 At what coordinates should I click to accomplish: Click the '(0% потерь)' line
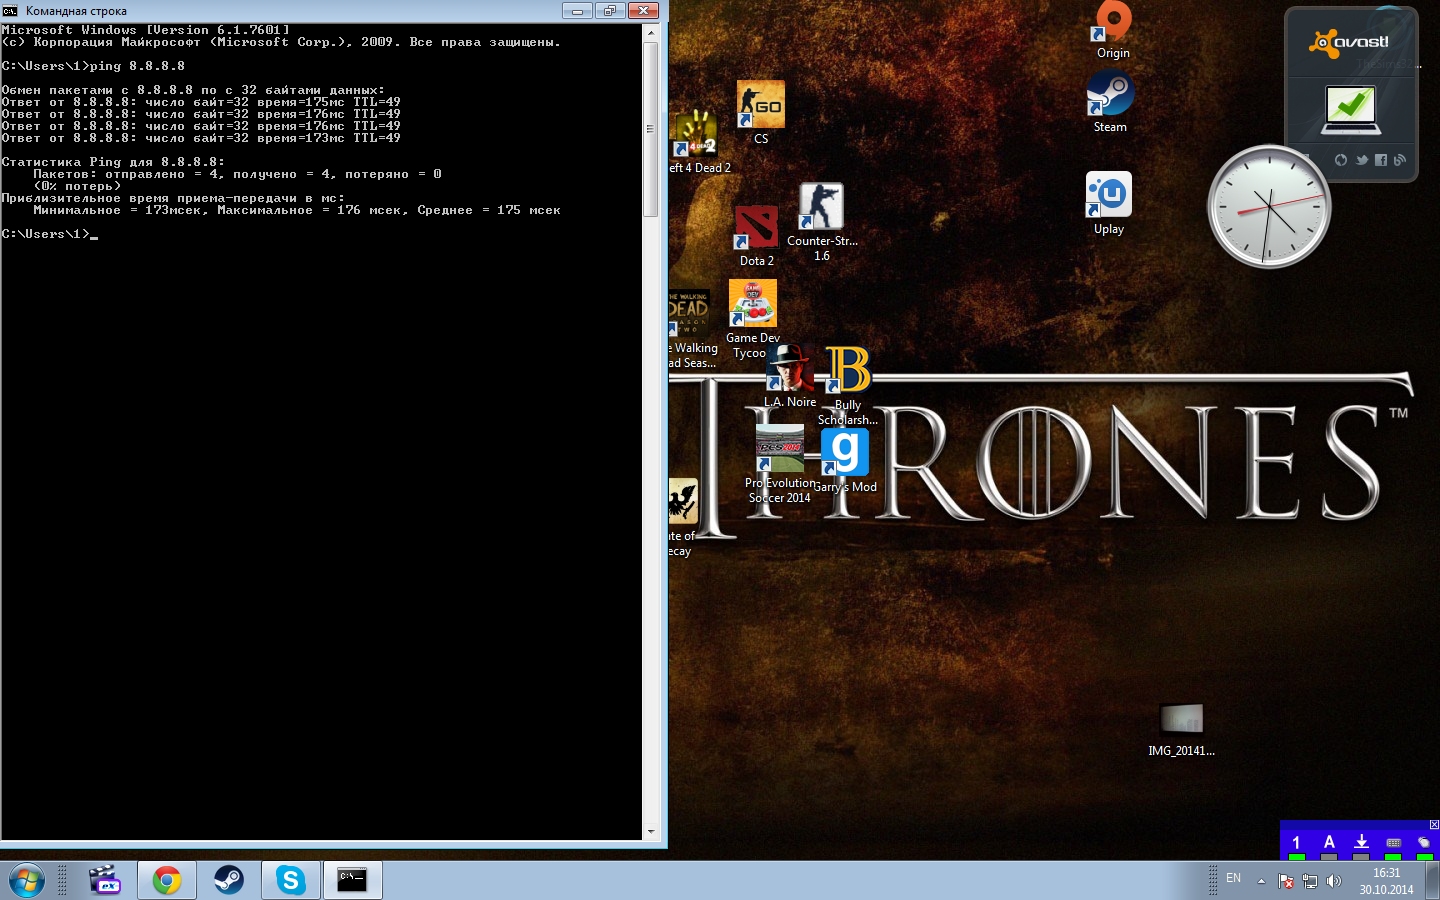[77, 186]
